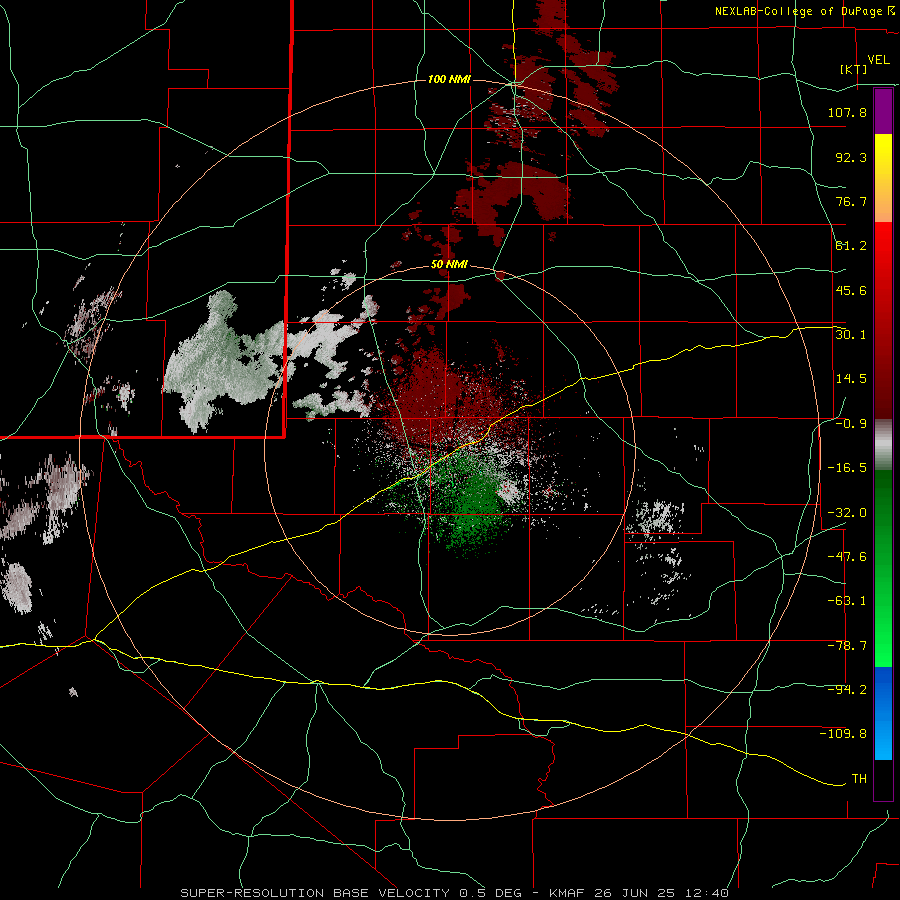Click the 45.6 velocity scale value

coord(851,290)
